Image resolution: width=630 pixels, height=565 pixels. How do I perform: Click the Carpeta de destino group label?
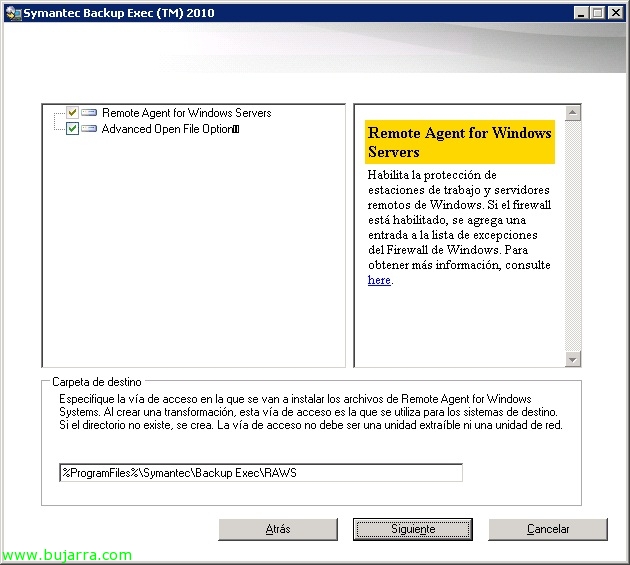(97, 382)
